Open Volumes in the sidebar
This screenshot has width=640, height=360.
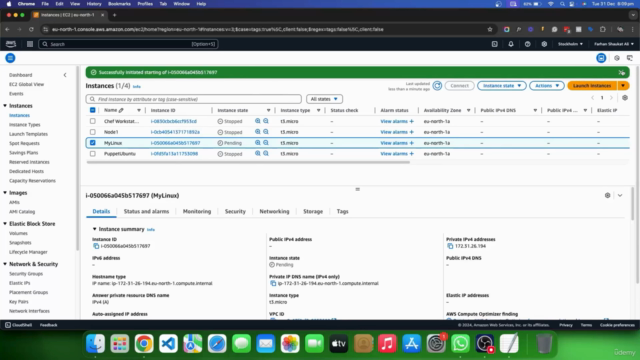tap(18, 233)
